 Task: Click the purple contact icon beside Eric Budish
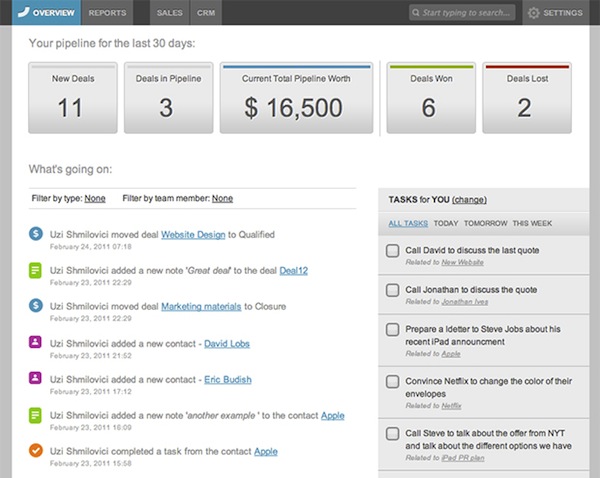tap(35, 379)
